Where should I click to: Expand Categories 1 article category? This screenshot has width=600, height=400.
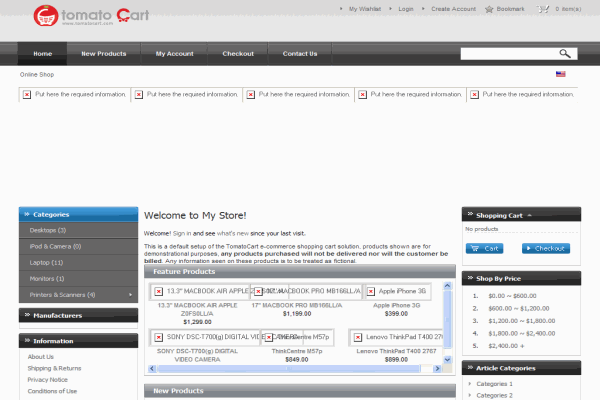coord(471,384)
